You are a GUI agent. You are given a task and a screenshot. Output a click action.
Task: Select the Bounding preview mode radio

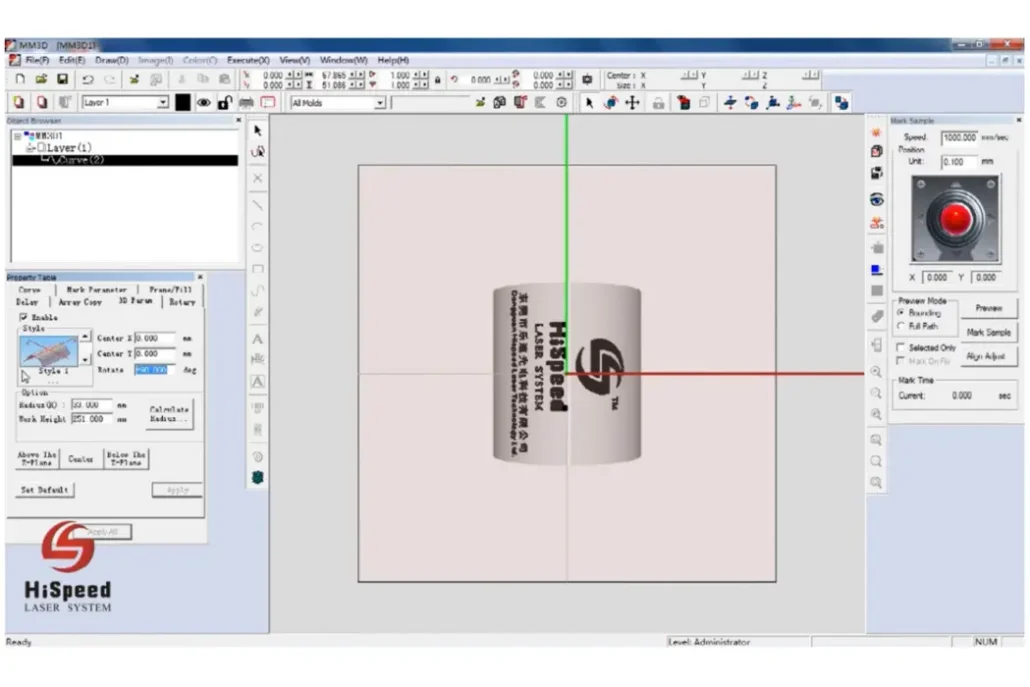pyautogui.click(x=901, y=313)
